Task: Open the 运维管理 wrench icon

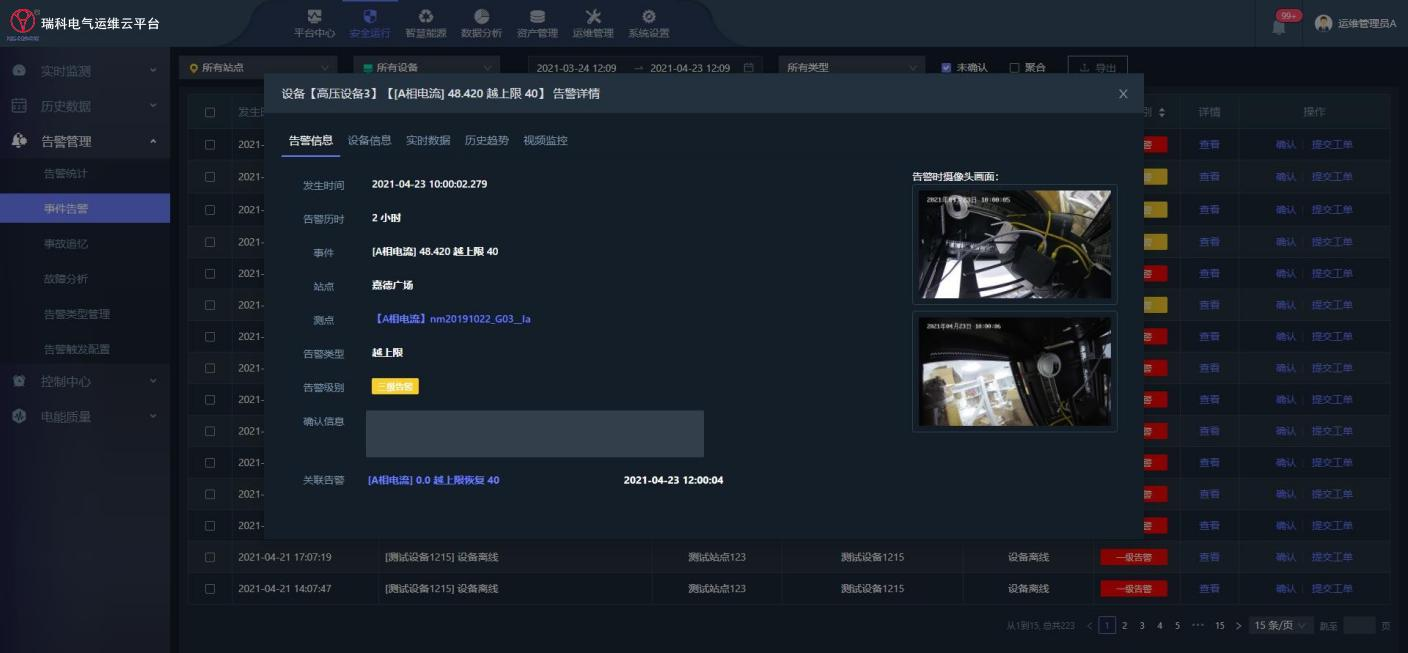Action: pyautogui.click(x=593, y=17)
